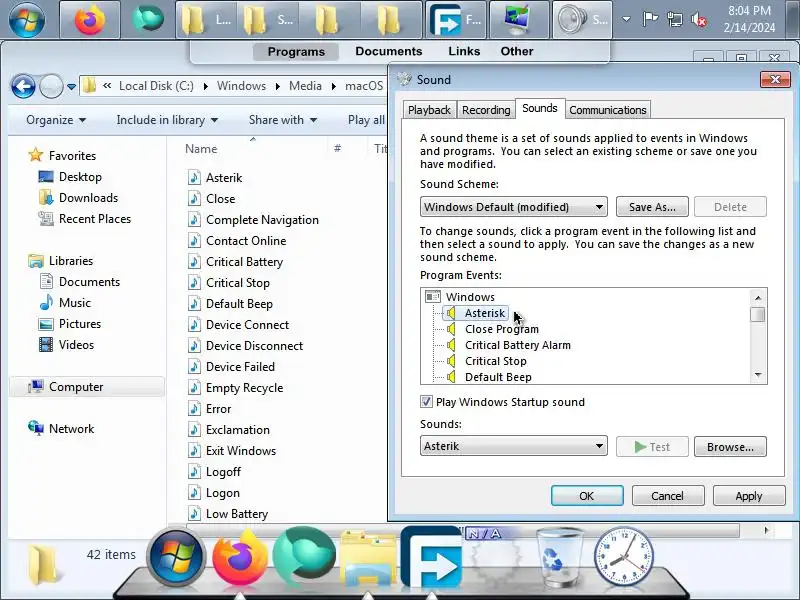Confirm the Sound dialog with OK
Viewport: 800px width, 600px height.
(587, 495)
